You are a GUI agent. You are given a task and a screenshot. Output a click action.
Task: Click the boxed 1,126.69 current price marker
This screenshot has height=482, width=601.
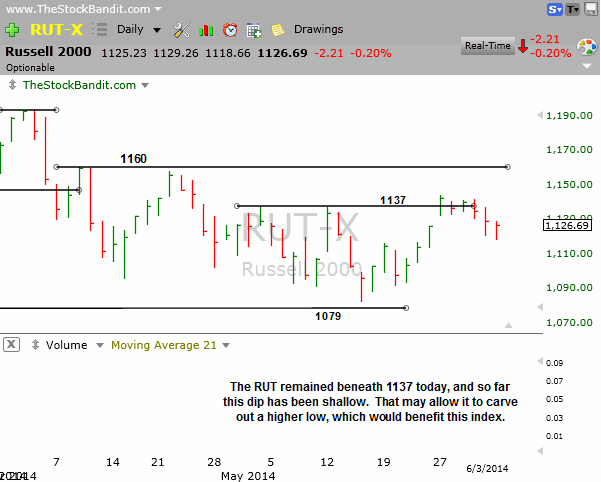(x=567, y=225)
